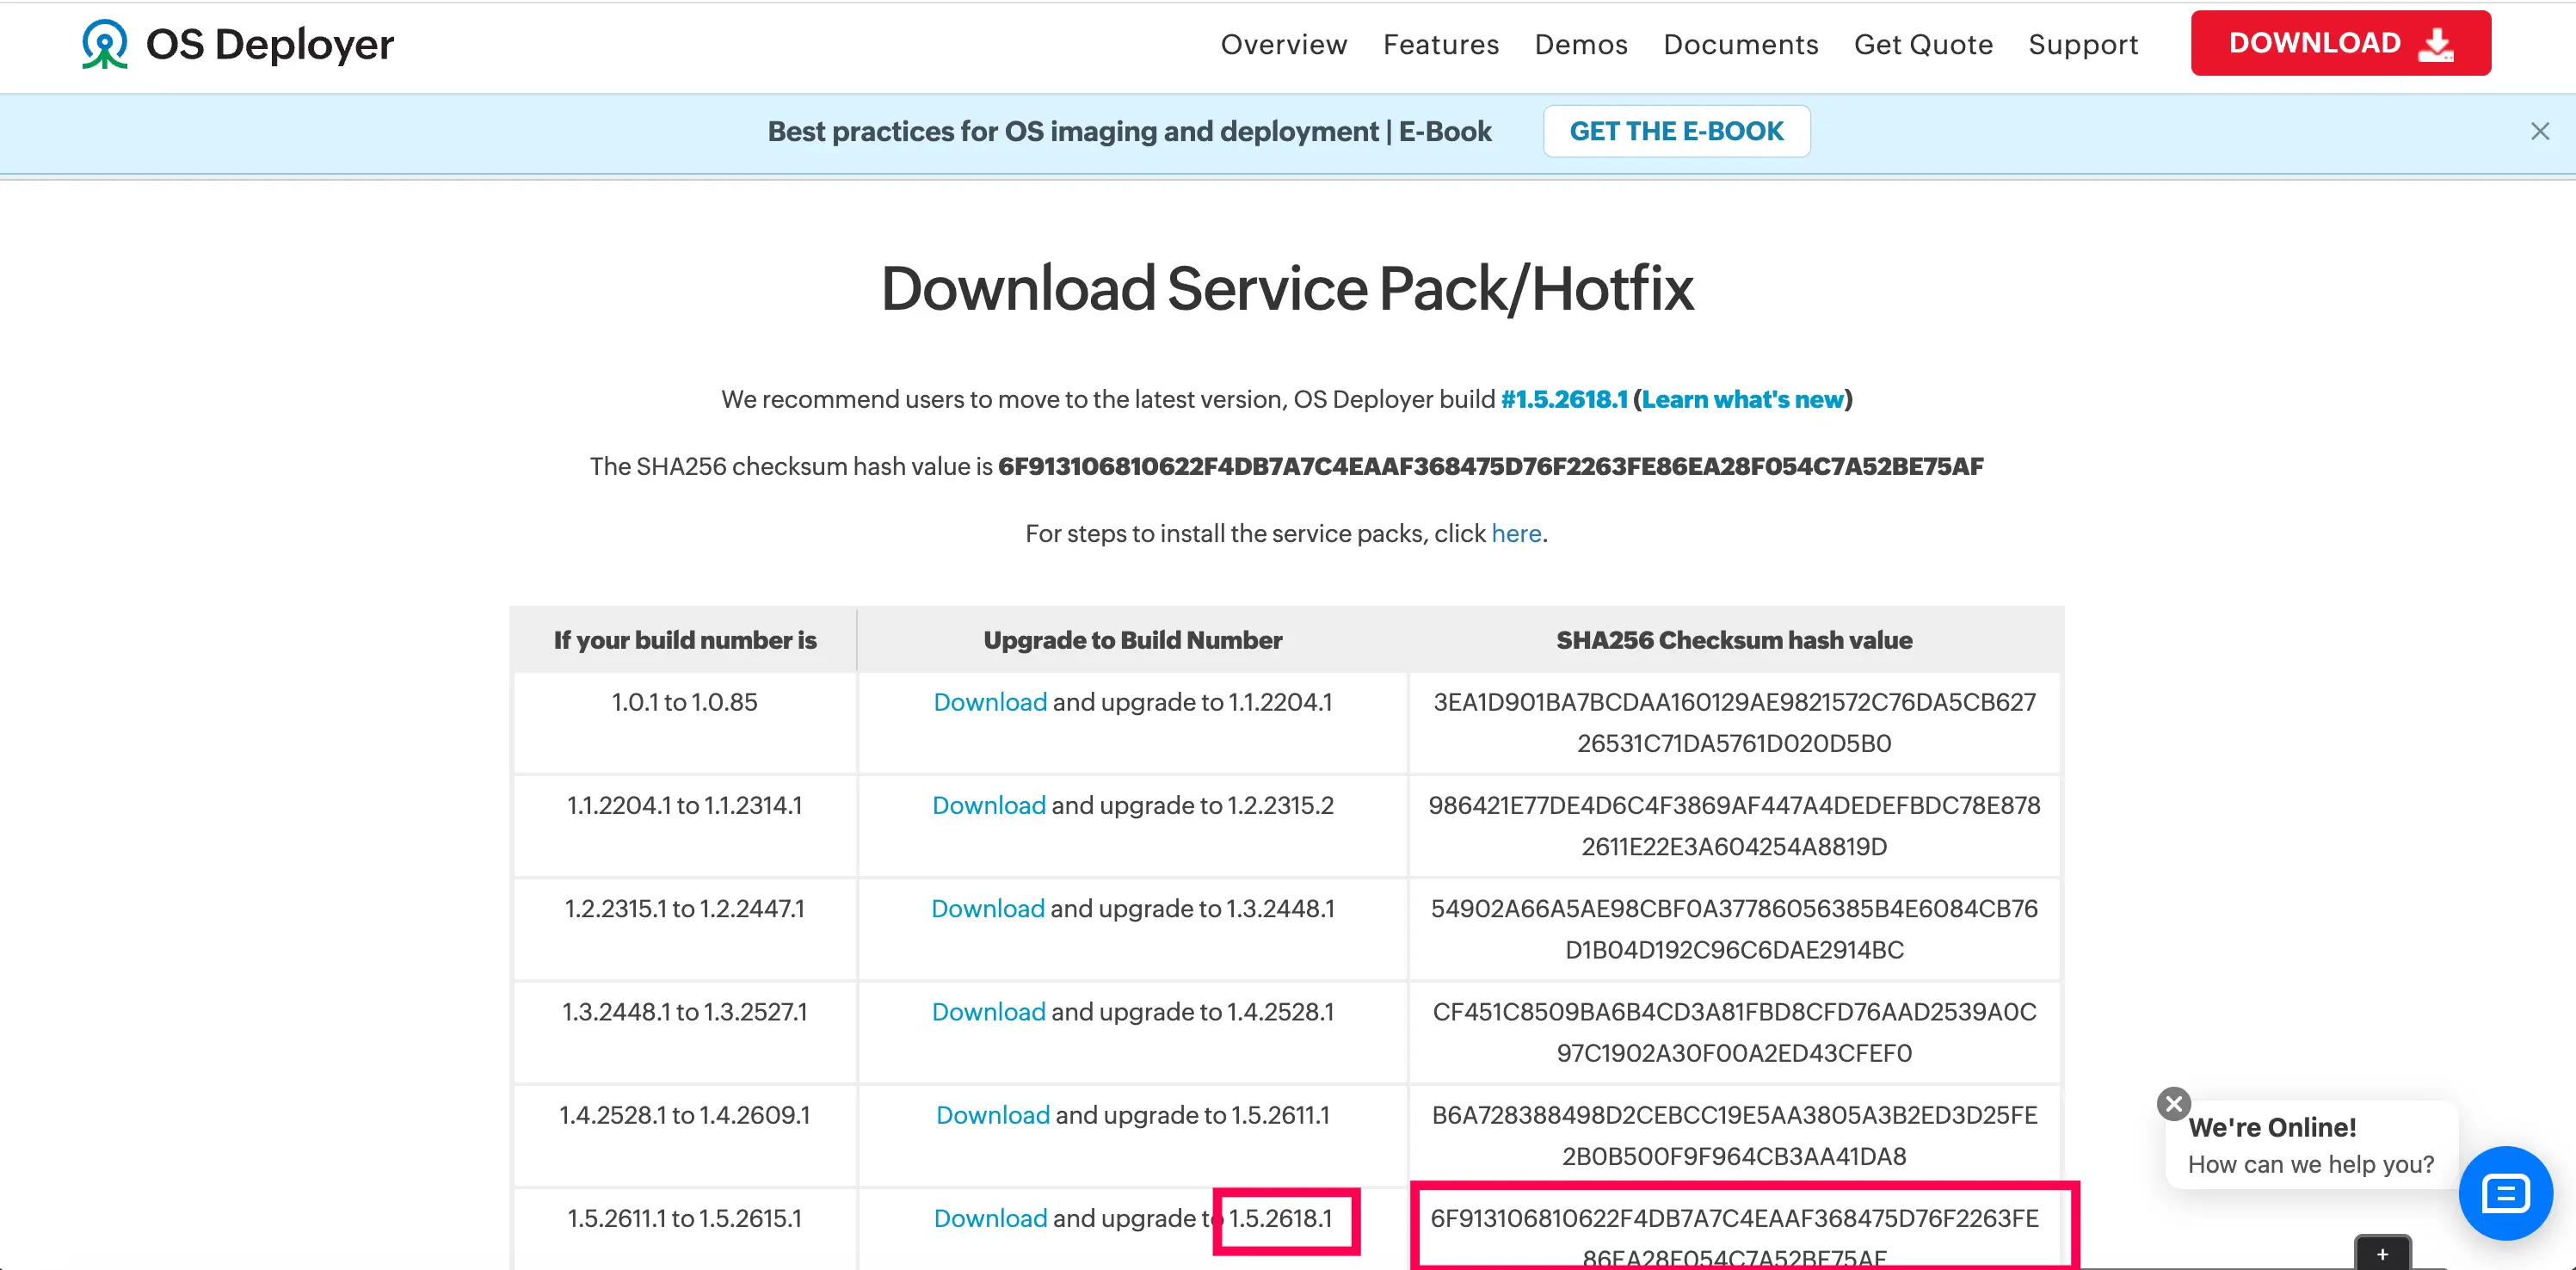Click the hash starting 986421E77DE4
2576x1270 pixels.
pyautogui.click(x=1734, y=826)
